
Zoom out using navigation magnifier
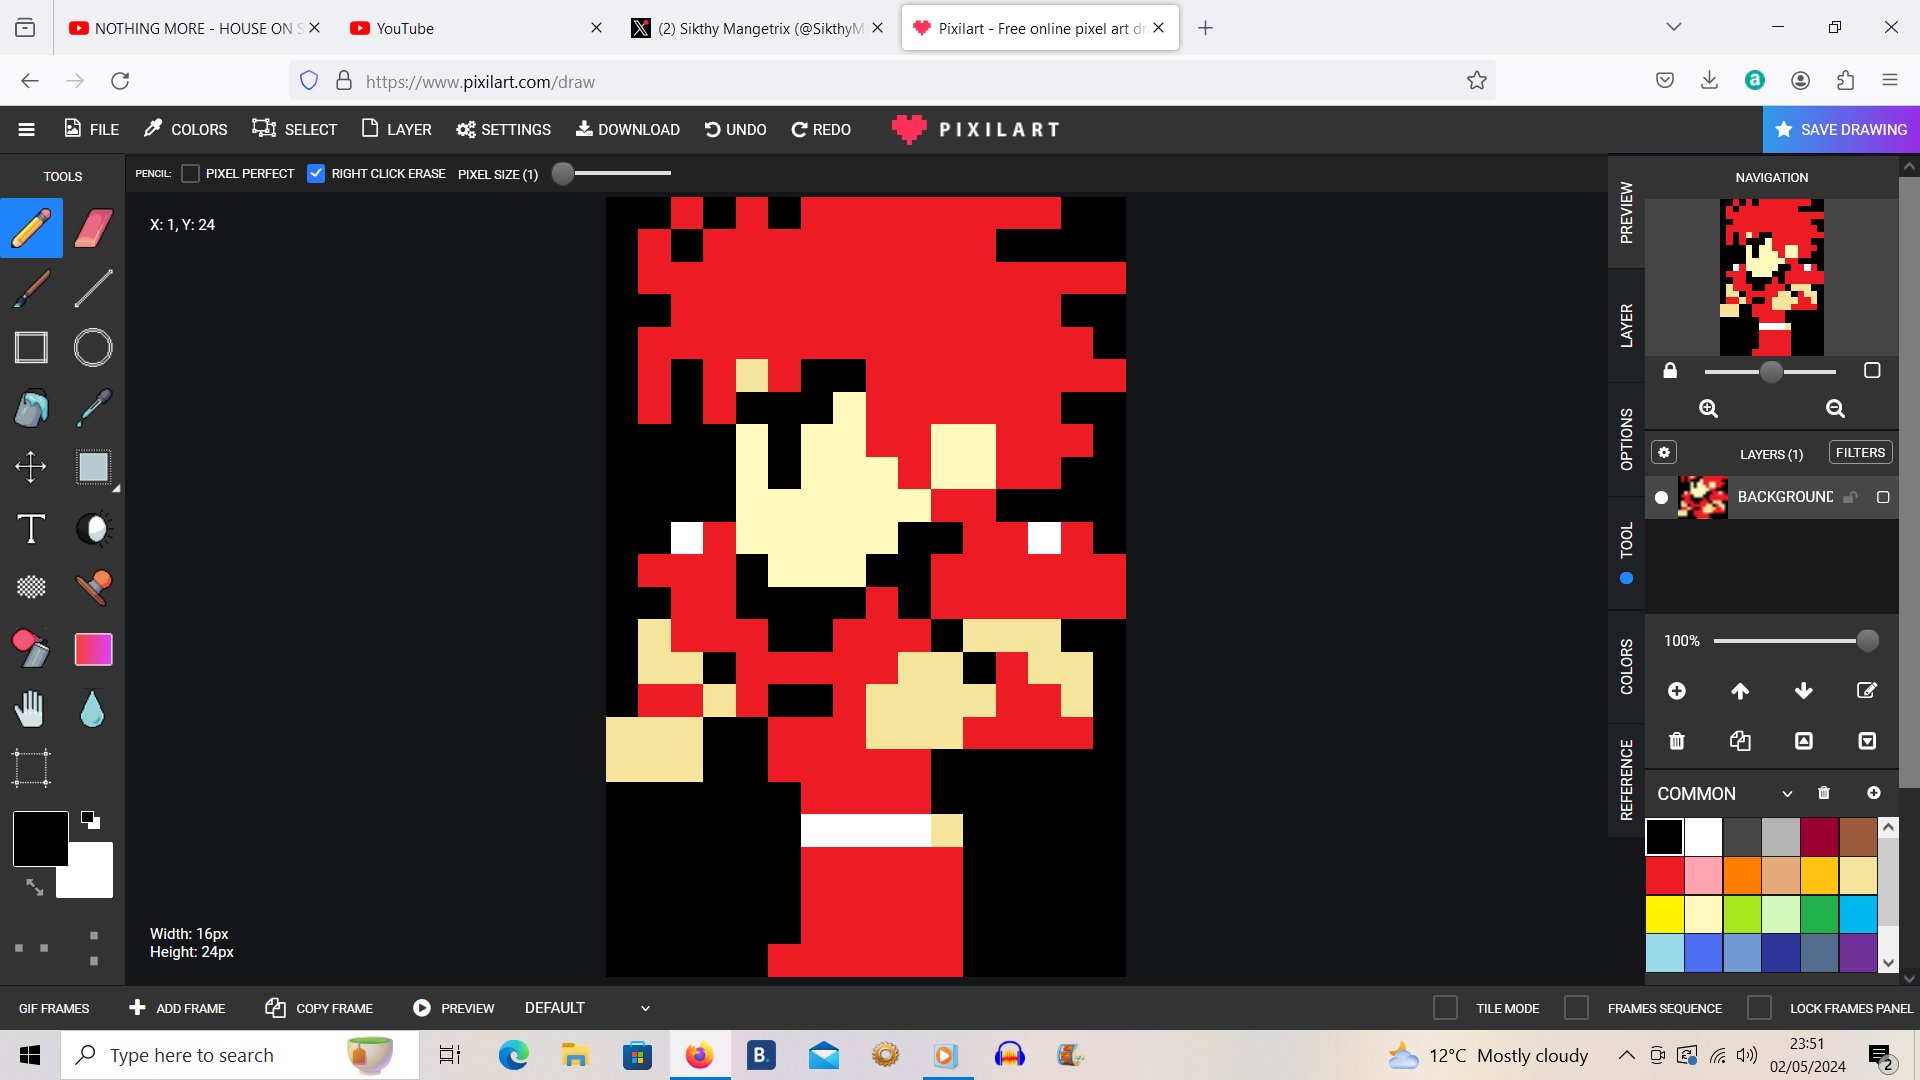1835,408
